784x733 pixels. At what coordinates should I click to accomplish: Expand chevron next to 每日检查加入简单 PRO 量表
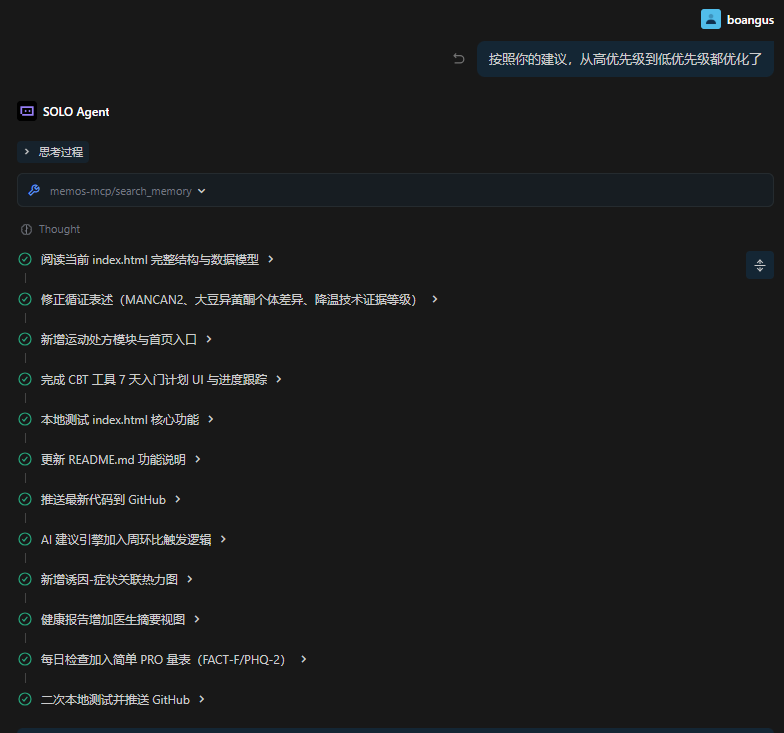pos(303,659)
